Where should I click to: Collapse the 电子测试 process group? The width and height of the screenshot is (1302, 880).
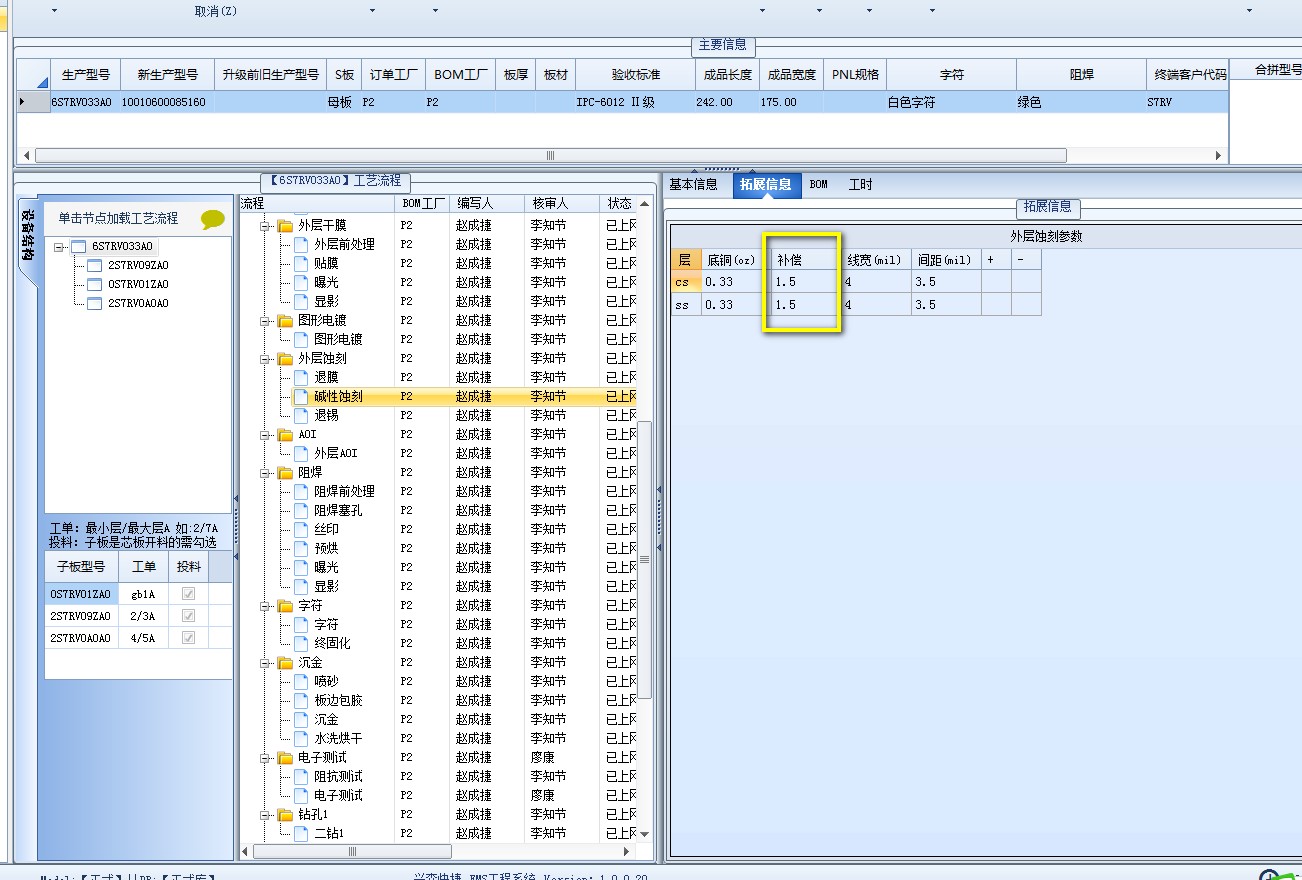(x=266, y=758)
